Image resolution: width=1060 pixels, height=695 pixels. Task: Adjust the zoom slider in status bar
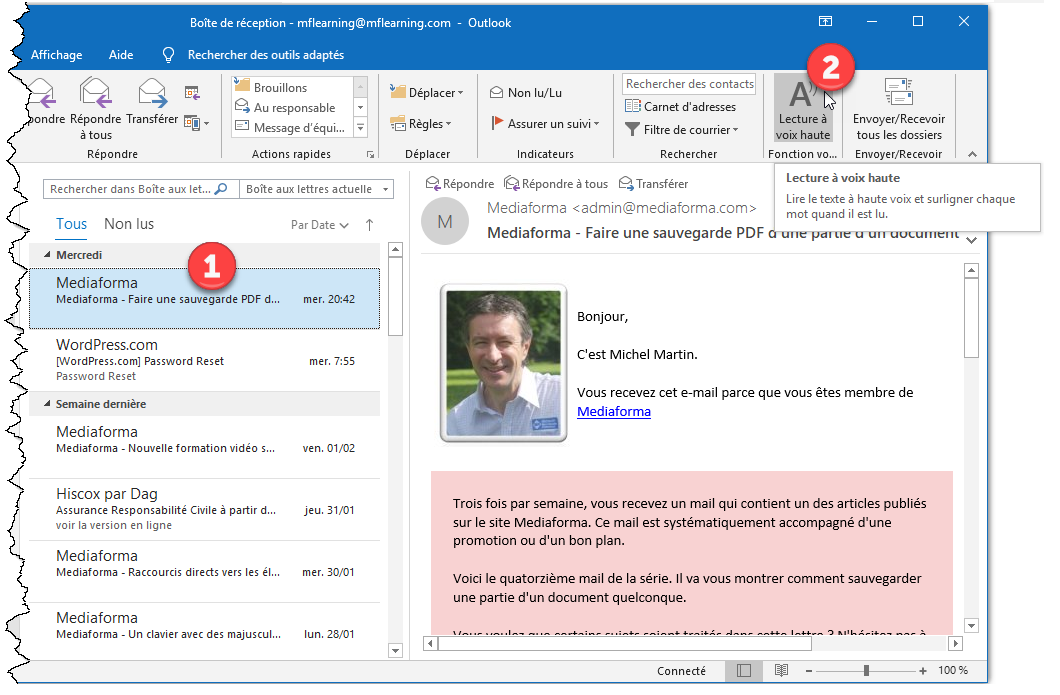[866, 671]
